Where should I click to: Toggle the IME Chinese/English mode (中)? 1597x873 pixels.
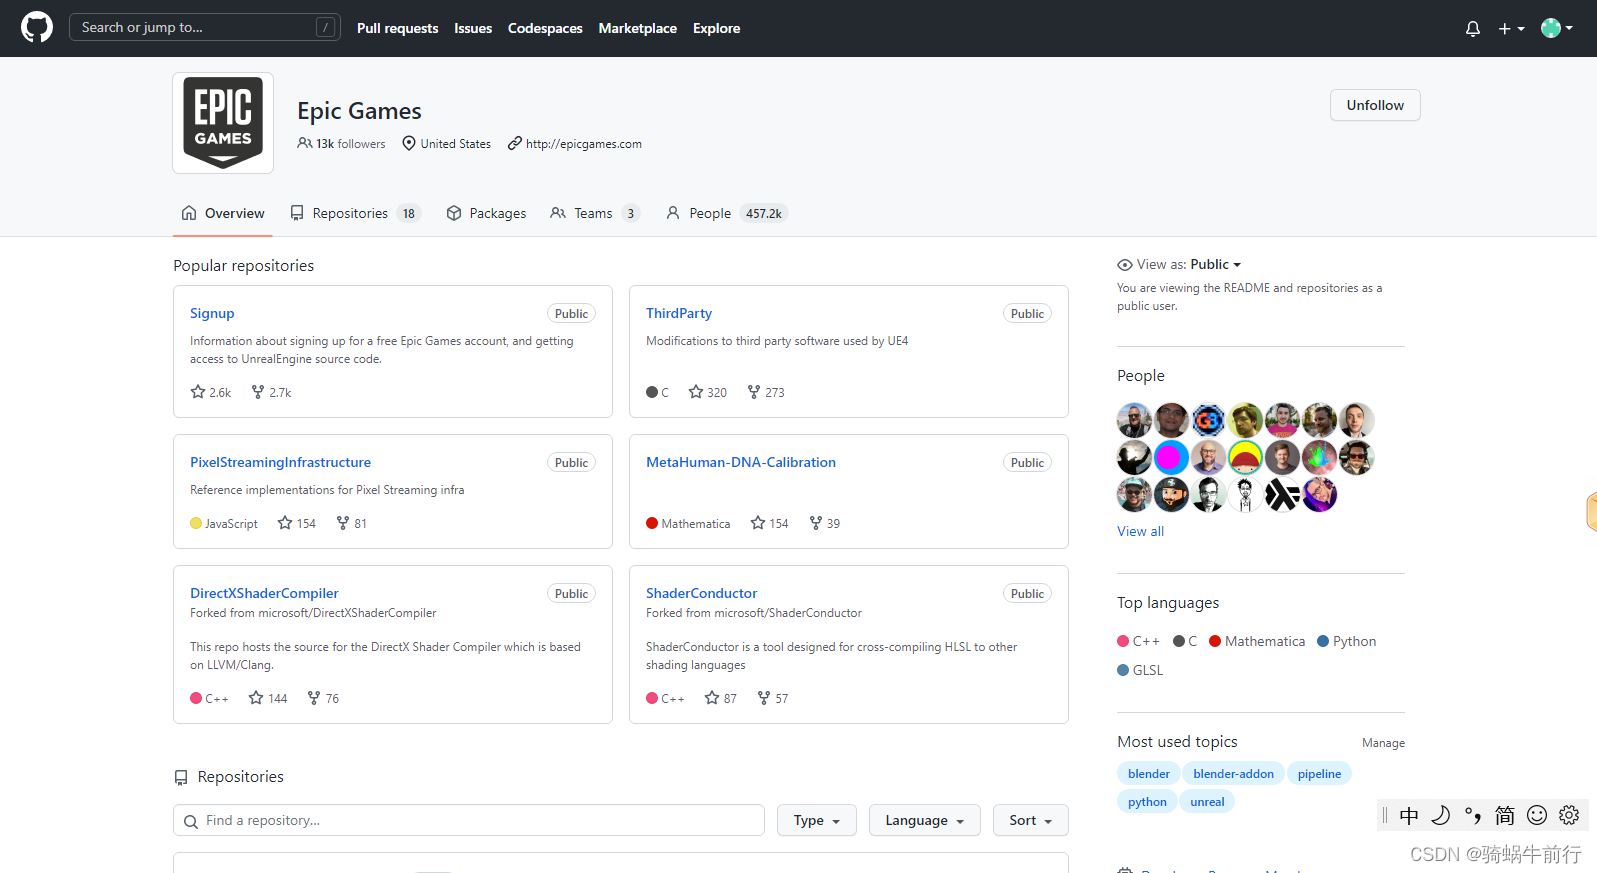pyautogui.click(x=1409, y=815)
